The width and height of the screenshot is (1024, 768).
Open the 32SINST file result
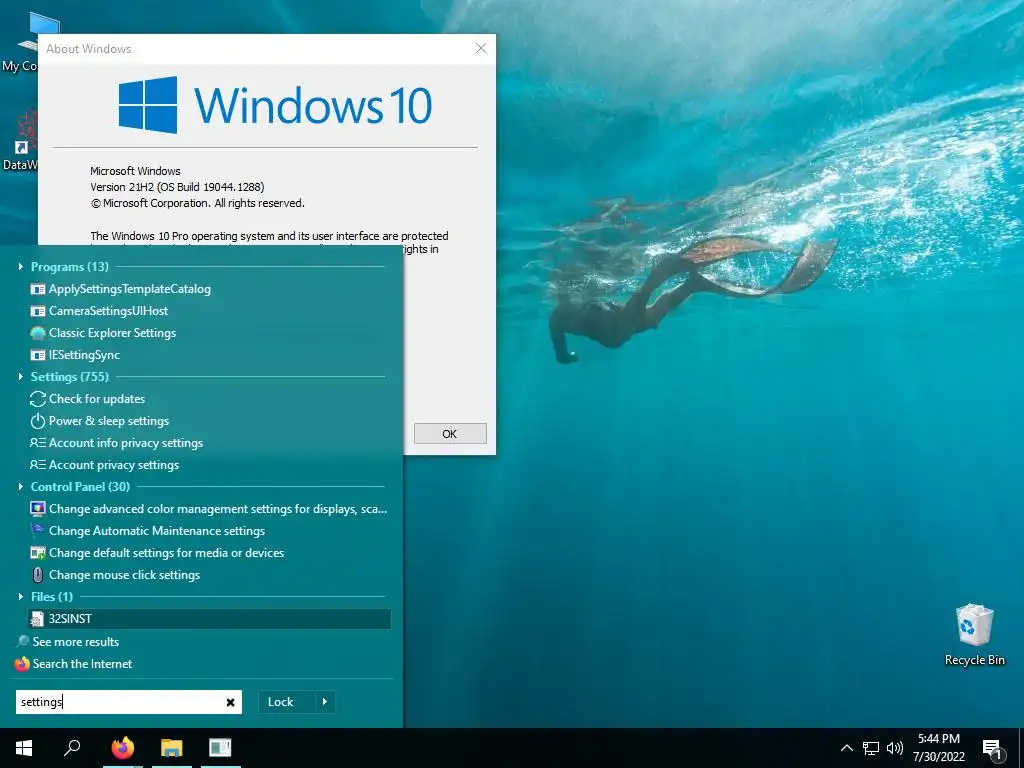(x=209, y=619)
